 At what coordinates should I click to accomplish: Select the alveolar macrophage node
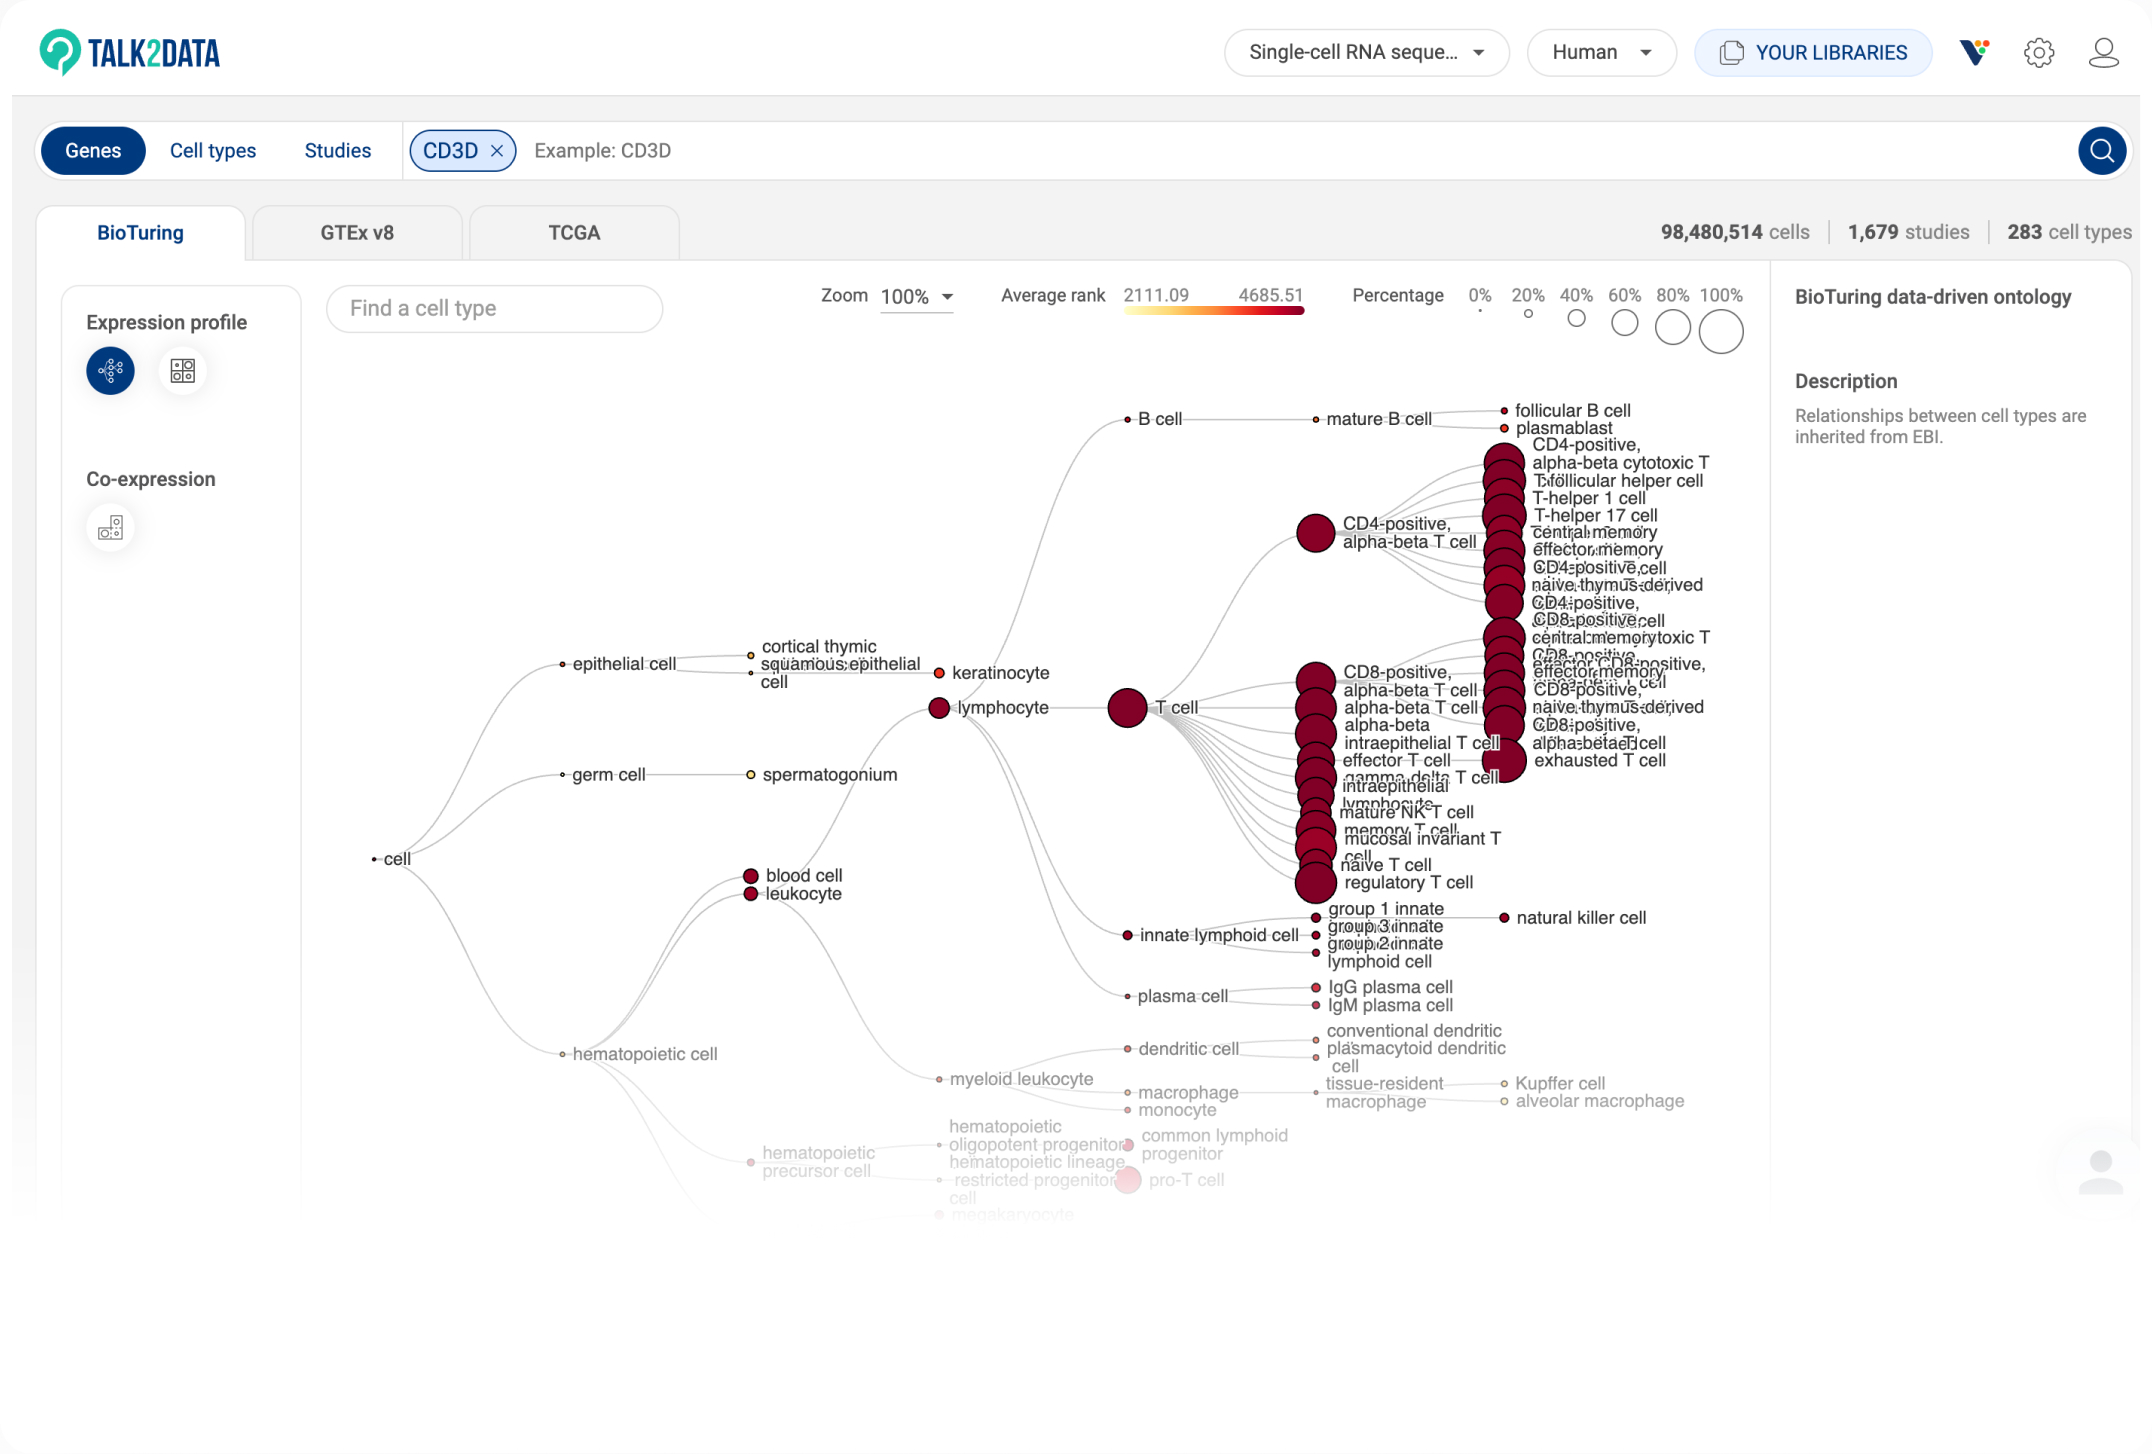(x=1504, y=1102)
